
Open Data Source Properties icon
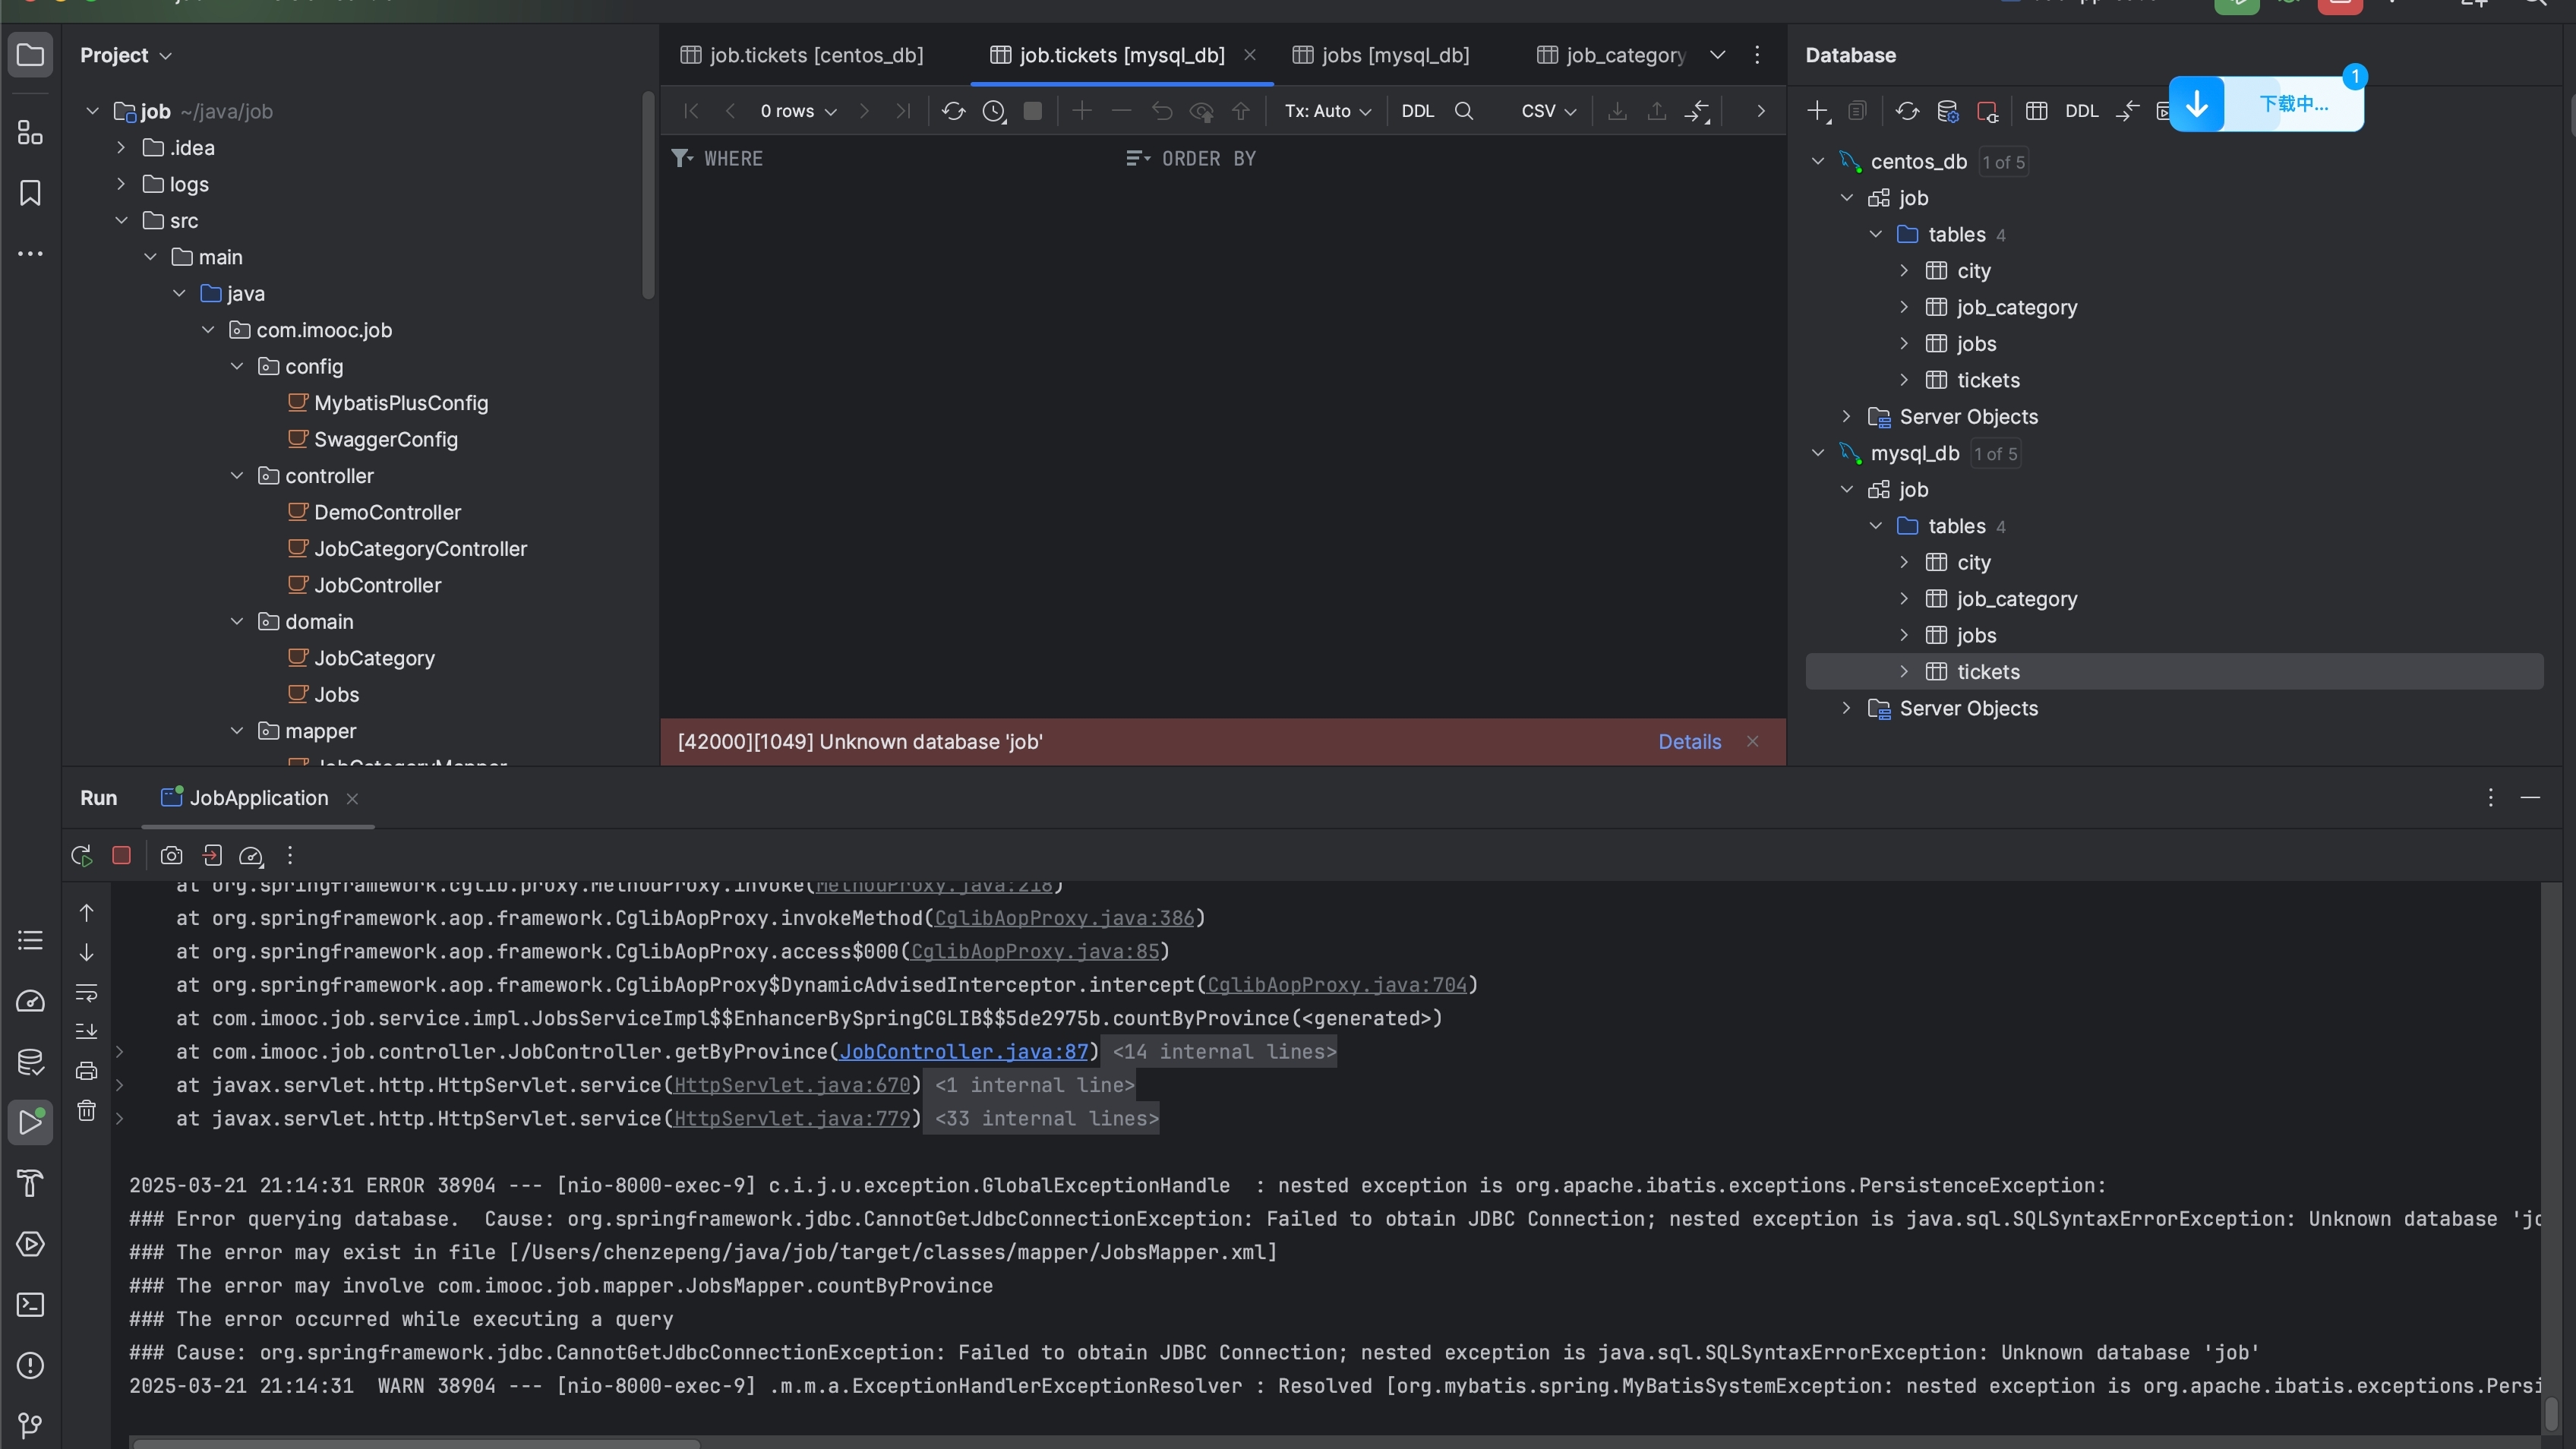pos(1947,111)
